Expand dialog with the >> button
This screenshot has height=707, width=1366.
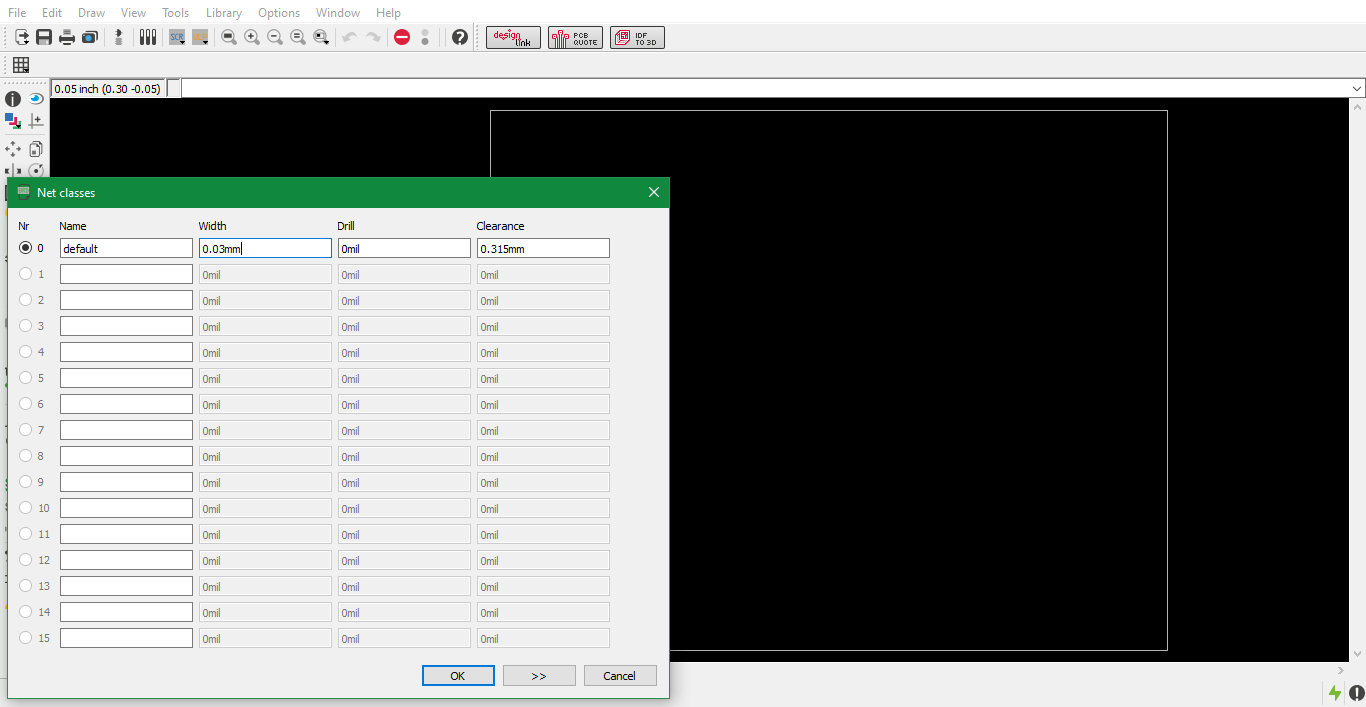pyautogui.click(x=539, y=676)
